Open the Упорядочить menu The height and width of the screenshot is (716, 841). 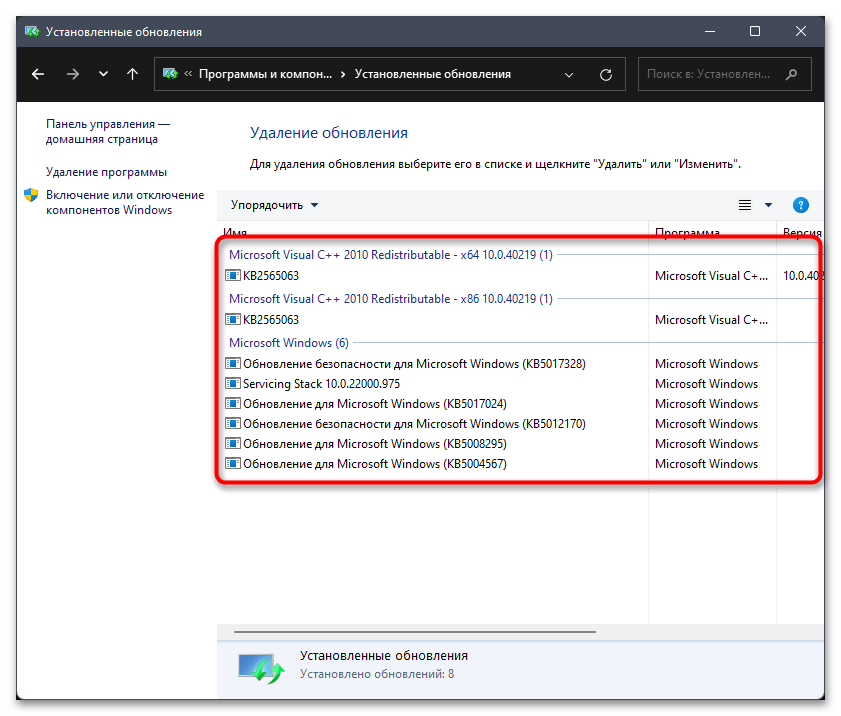(274, 205)
